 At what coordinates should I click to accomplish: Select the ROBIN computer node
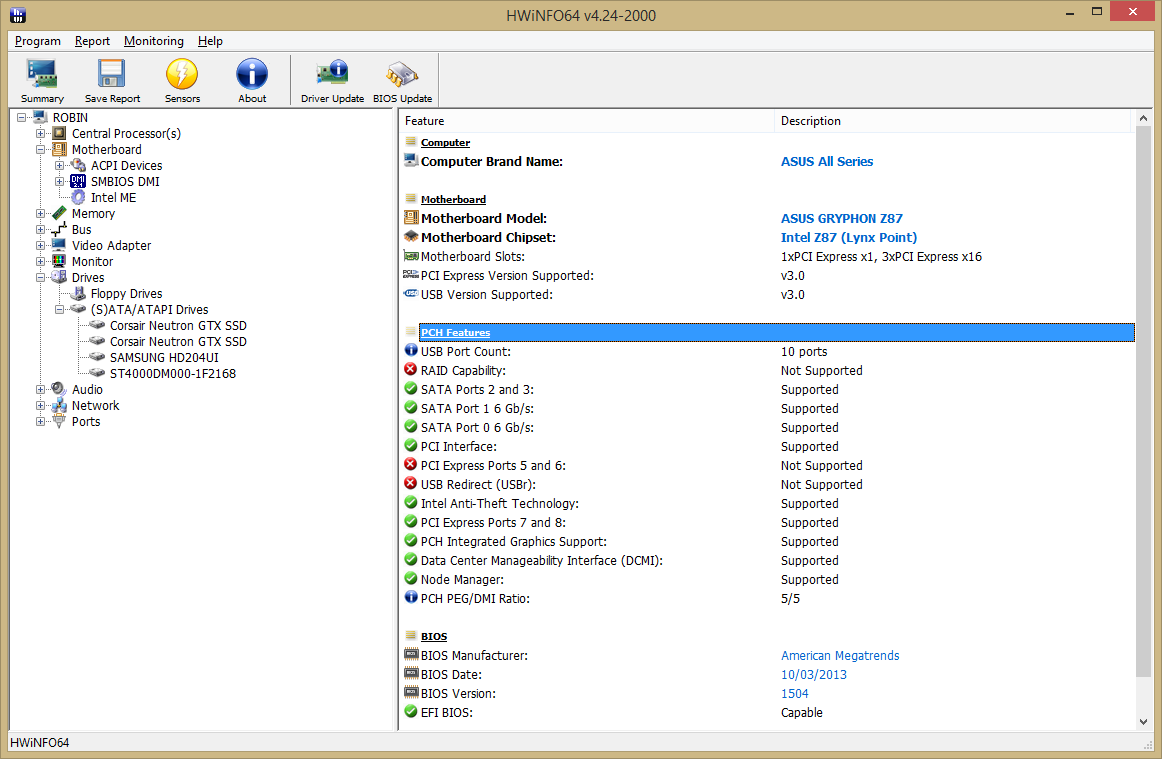[x=70, y=118]
